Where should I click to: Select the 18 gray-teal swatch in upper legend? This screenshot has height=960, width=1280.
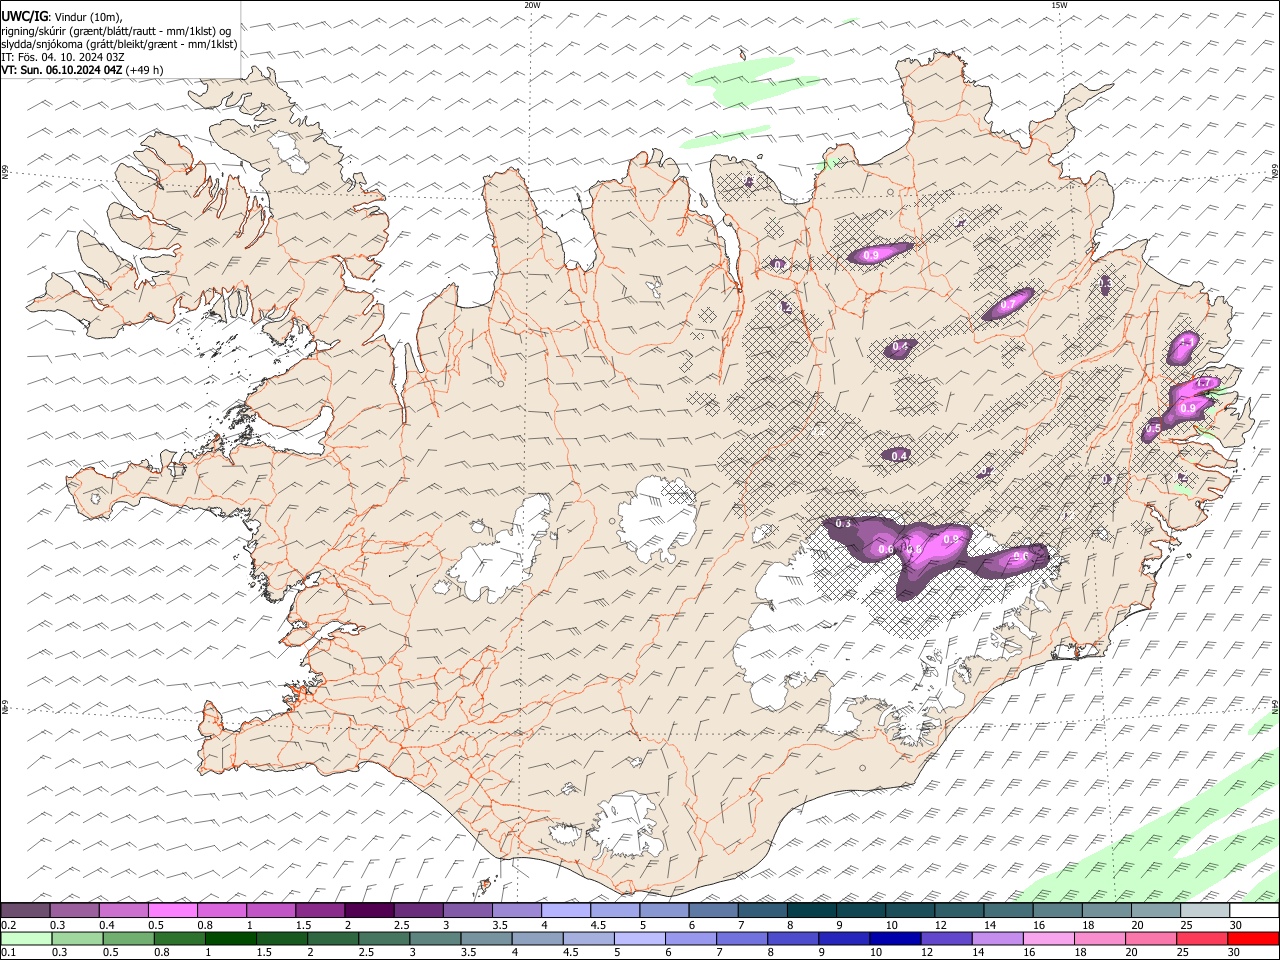tap(1106, 910)
